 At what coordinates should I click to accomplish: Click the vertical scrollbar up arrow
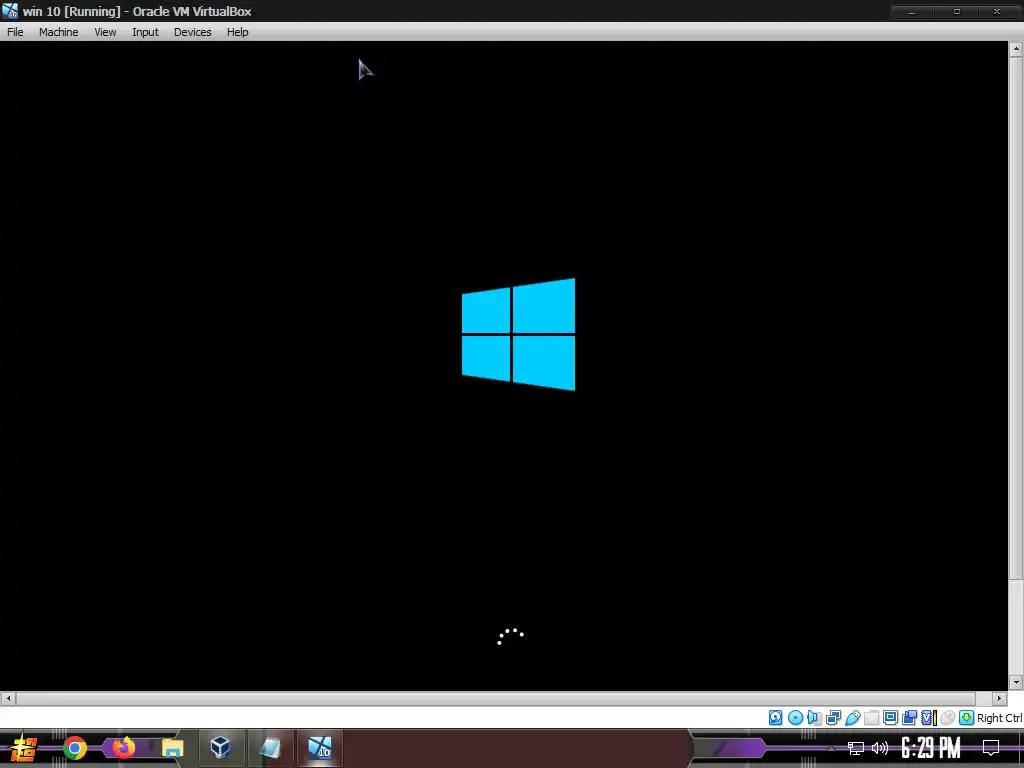1016,49
